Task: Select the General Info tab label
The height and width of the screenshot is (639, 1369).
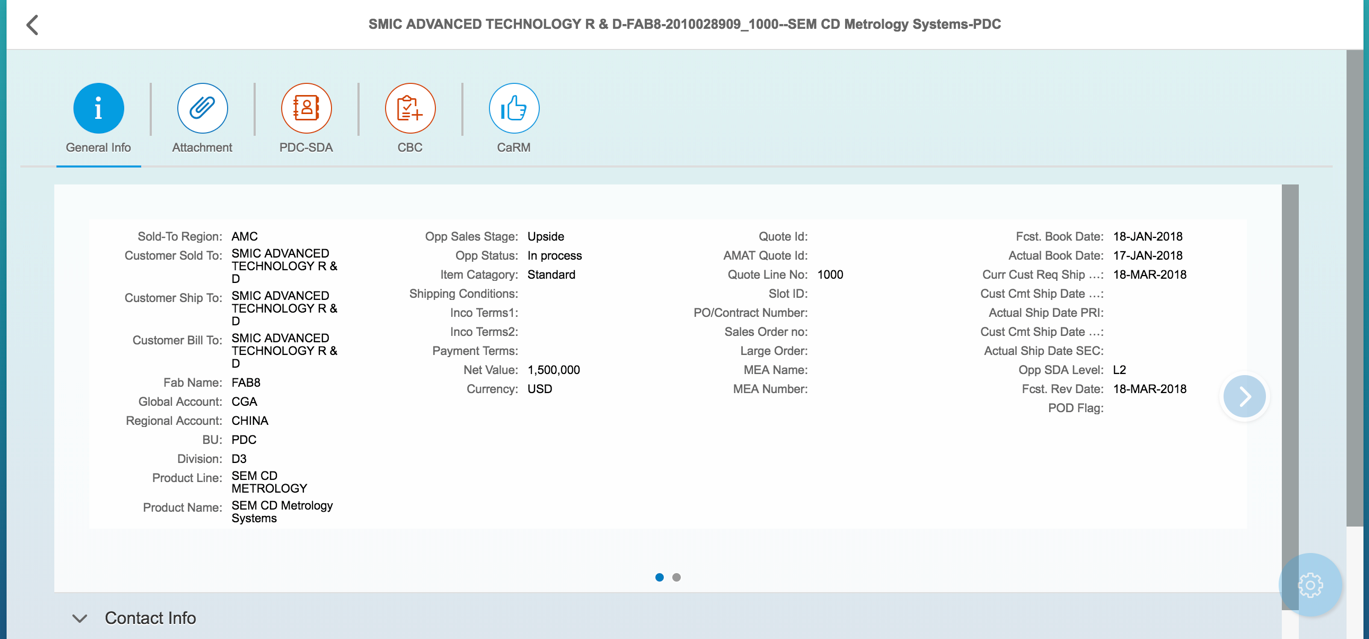Action: pos(98,148)
